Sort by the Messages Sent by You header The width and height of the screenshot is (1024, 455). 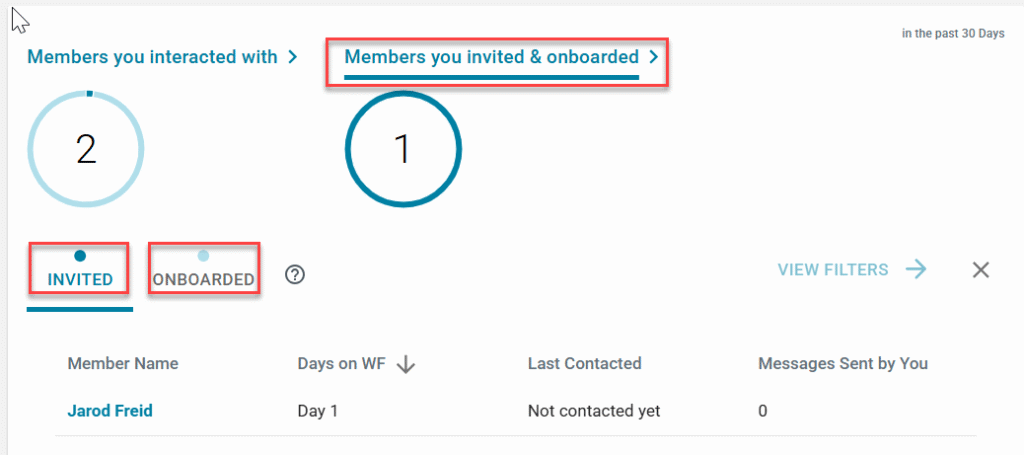pyautogui.click(x=843, y=364)
